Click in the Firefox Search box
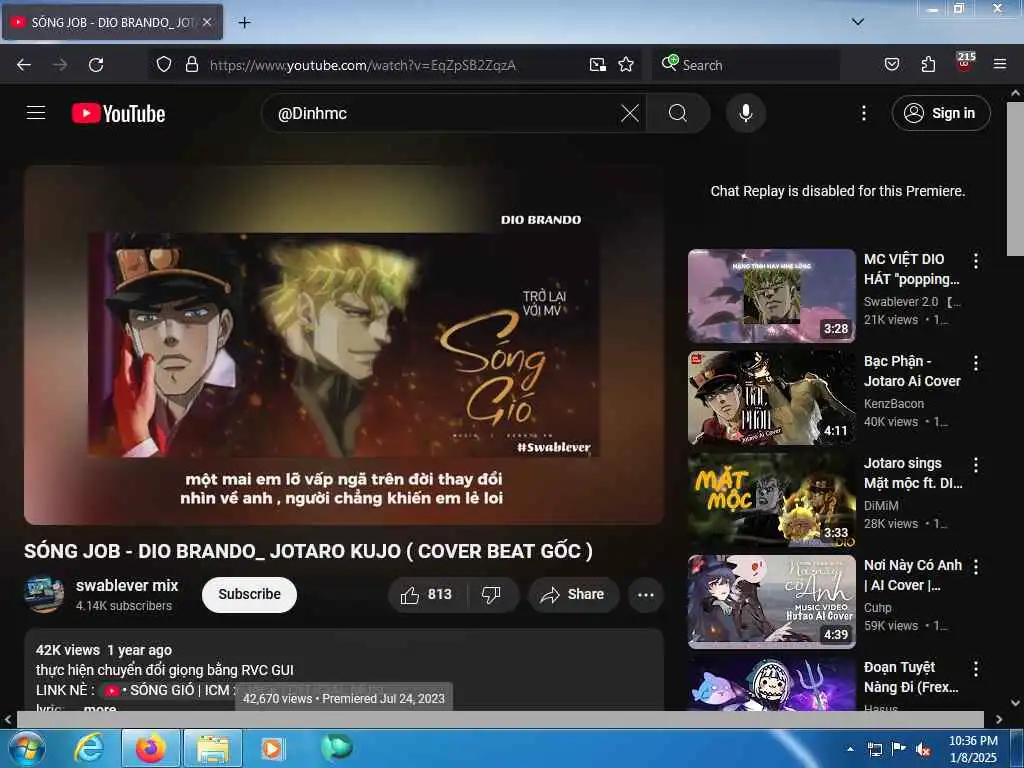The width and height of the screenshot is (1024, 768). coord(746,65)
